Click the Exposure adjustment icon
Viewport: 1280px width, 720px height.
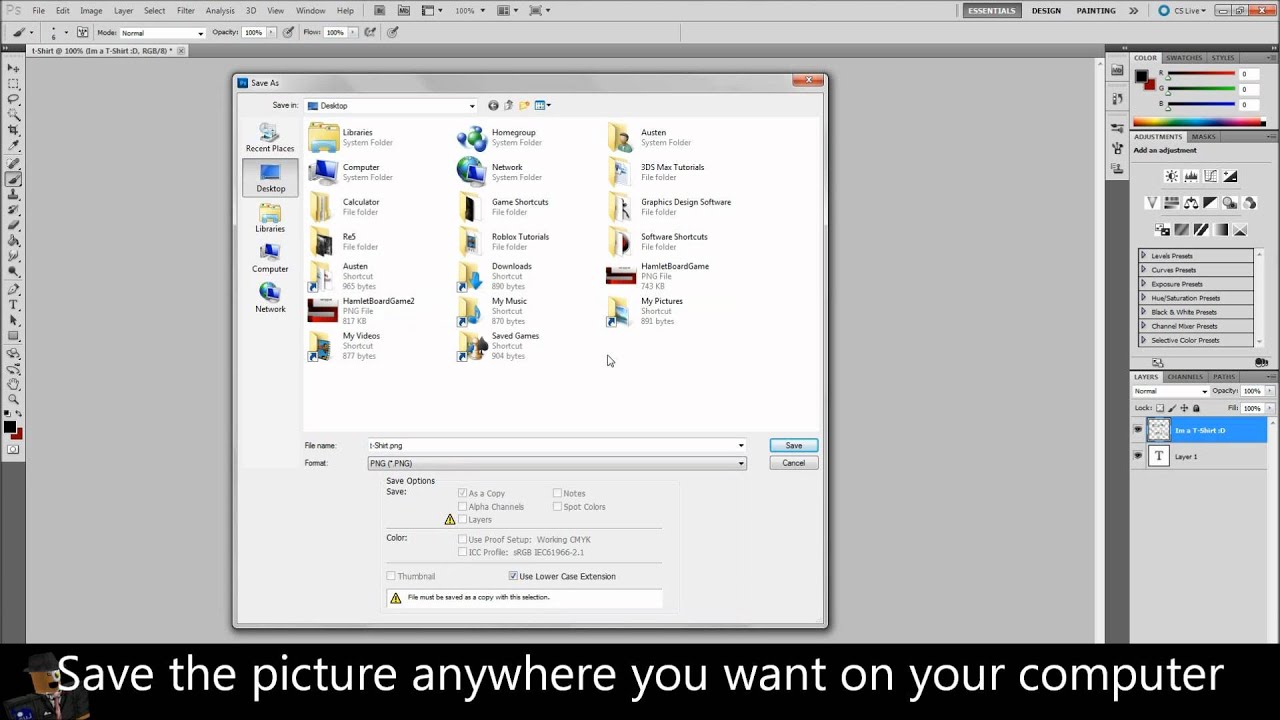(x=1231, y=176)
